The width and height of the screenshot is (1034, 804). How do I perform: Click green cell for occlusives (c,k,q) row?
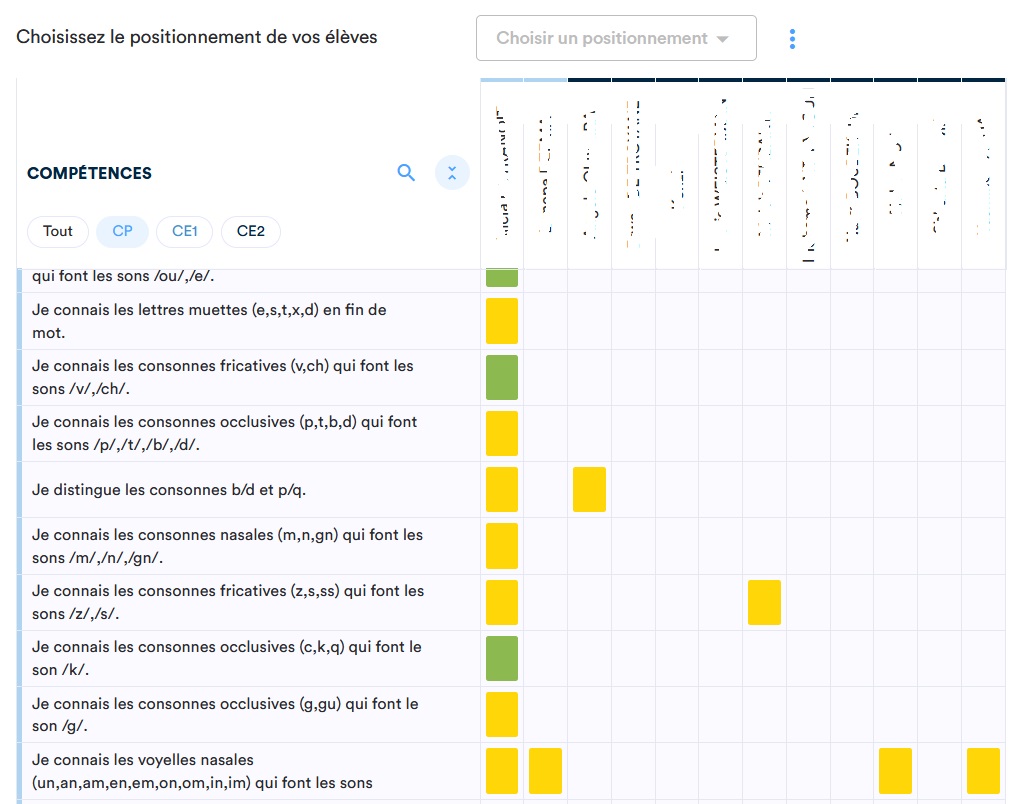point(502,658)
